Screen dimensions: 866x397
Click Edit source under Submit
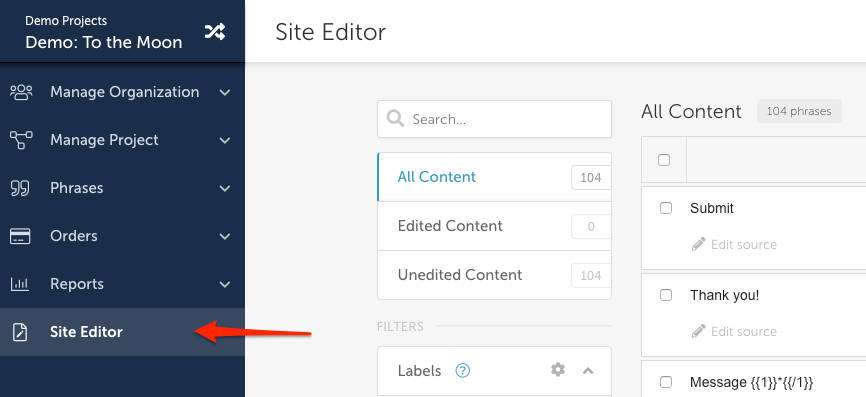pyautogui.click(x=734, y=245)
